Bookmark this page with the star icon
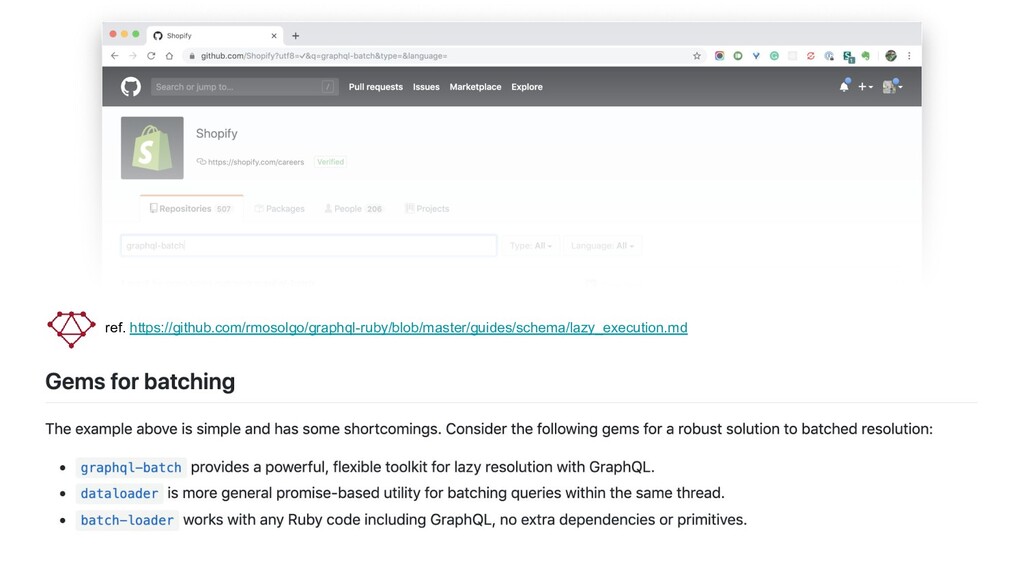 pyautogui.click(x=697, y=56)
